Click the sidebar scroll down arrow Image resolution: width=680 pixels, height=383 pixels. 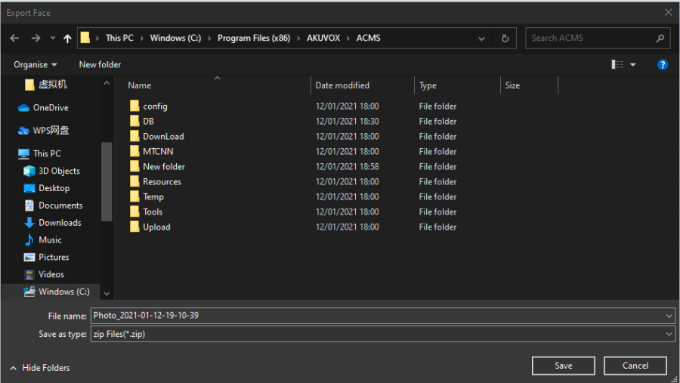tap(107, 294)
